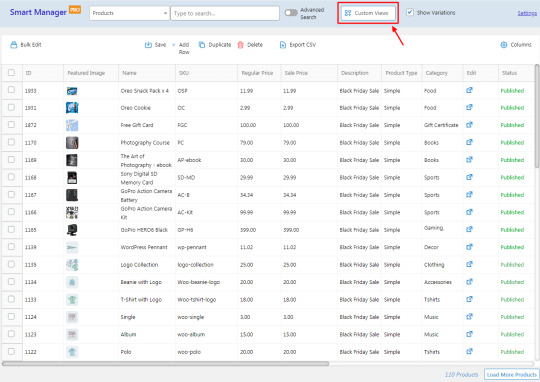
Task: Sort by SKU column header
Action: pyautogui.click(x=206, y=73)
